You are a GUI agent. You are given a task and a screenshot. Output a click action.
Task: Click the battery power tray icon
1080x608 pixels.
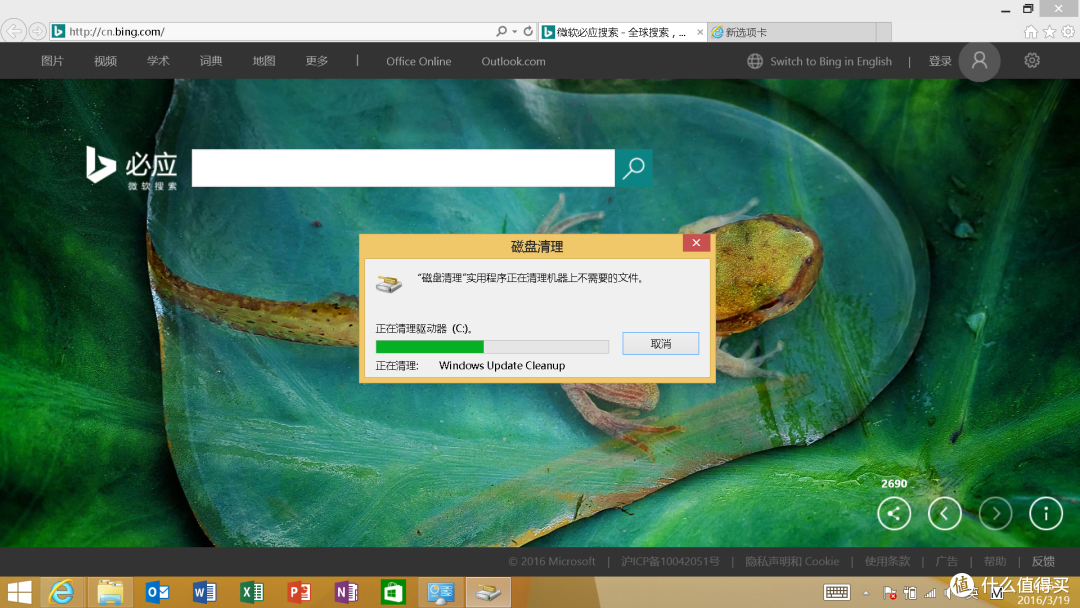coord(910,593)
